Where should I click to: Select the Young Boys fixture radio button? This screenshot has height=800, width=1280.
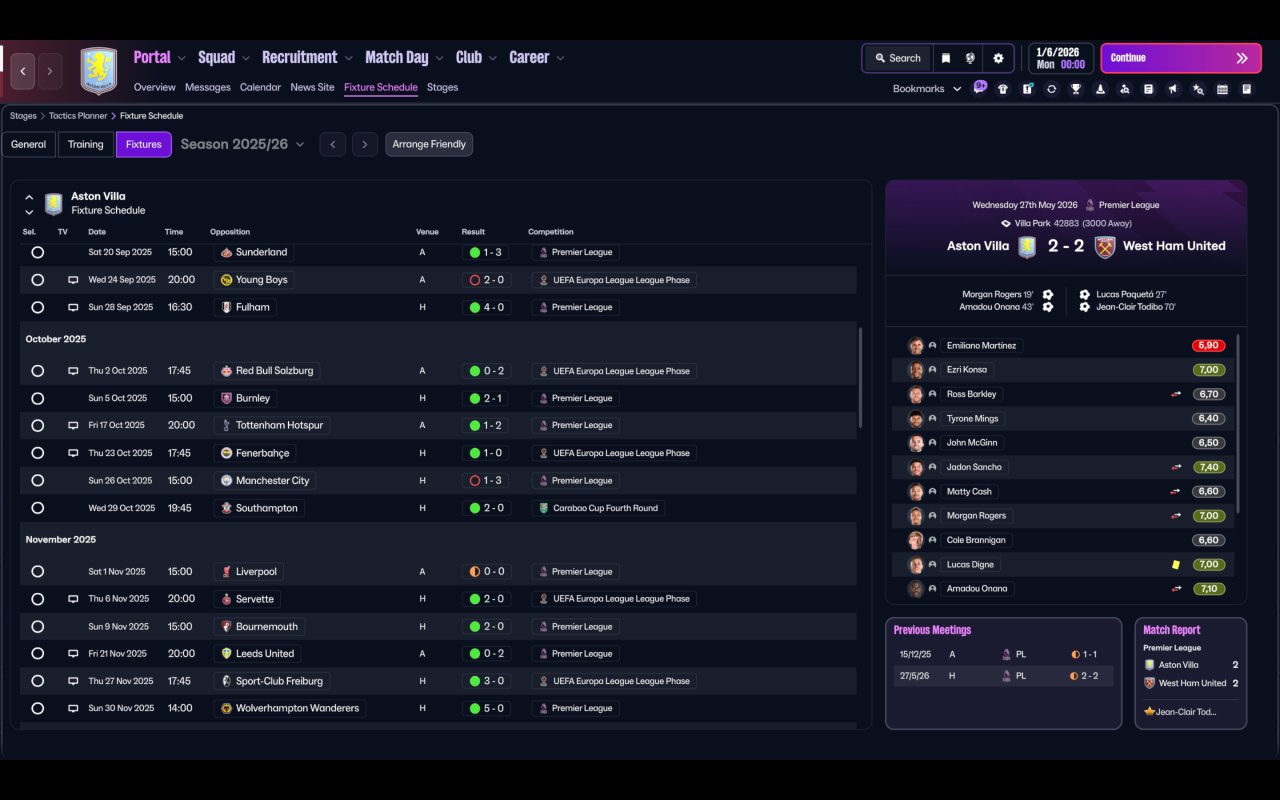pyautogui.click(x=37, y=280)
